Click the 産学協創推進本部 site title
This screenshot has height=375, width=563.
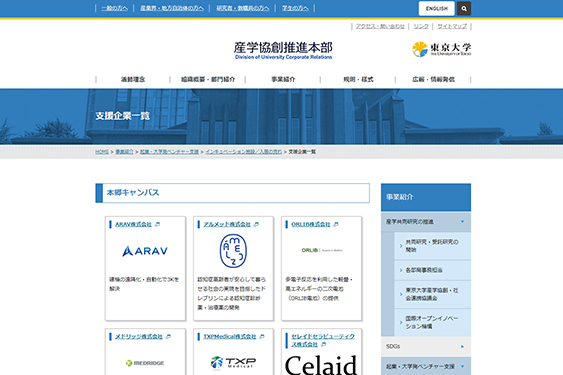click(x=283, y=50)
